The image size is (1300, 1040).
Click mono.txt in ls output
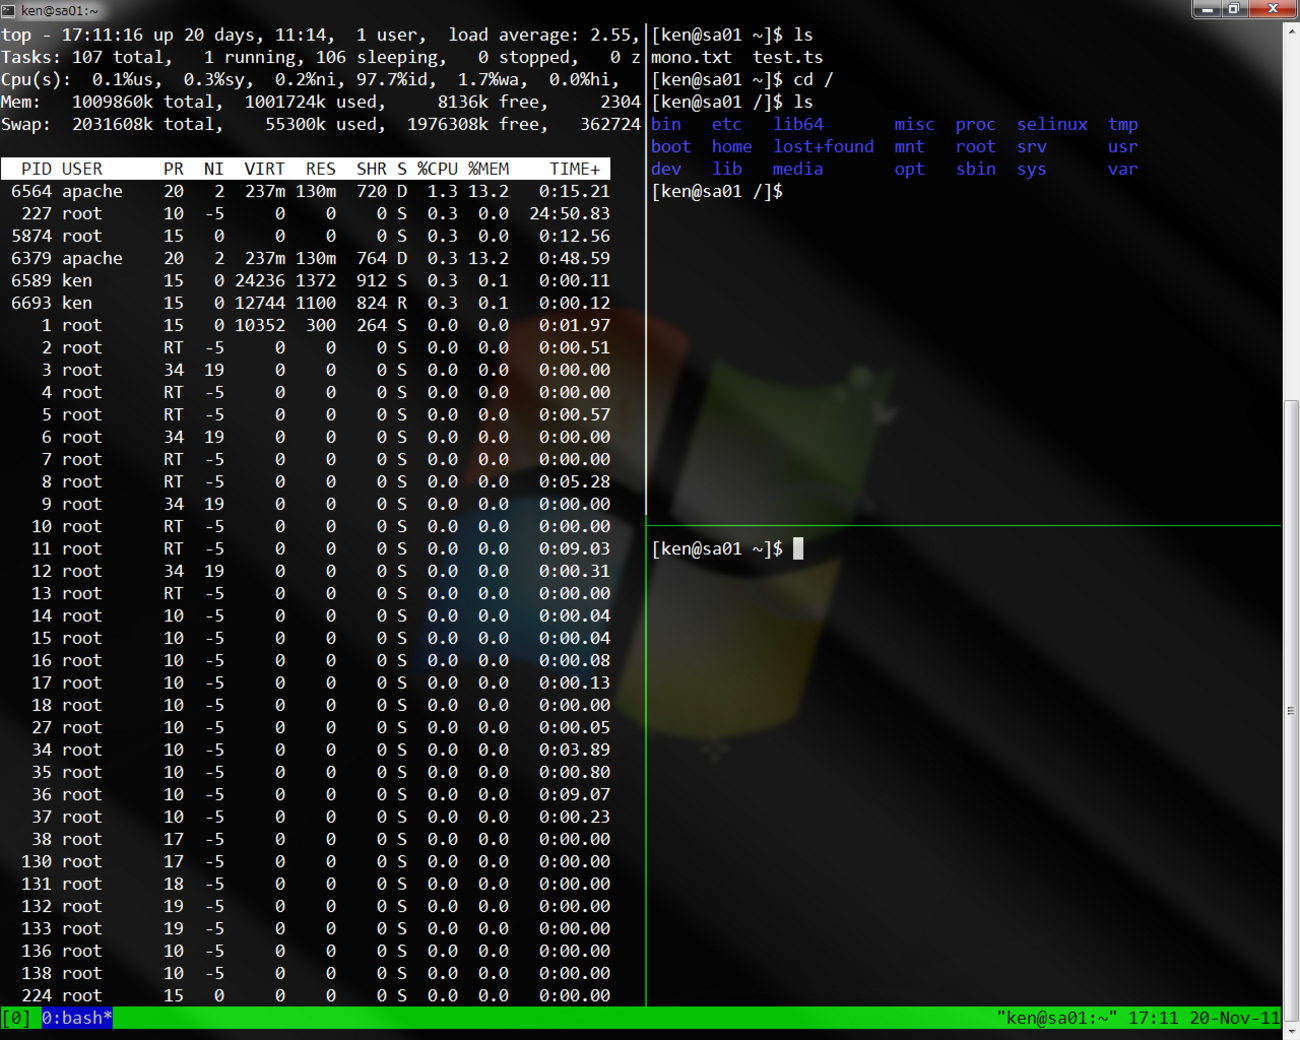coord(692,57)
